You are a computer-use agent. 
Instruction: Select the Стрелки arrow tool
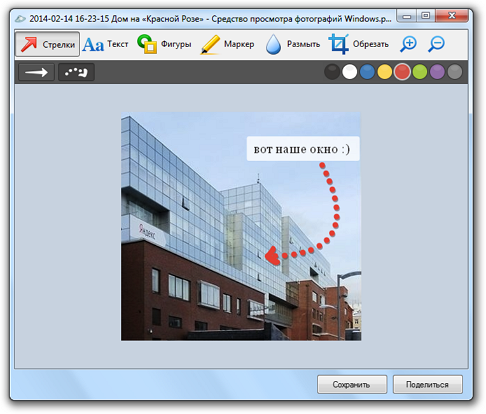pos(47,44)
